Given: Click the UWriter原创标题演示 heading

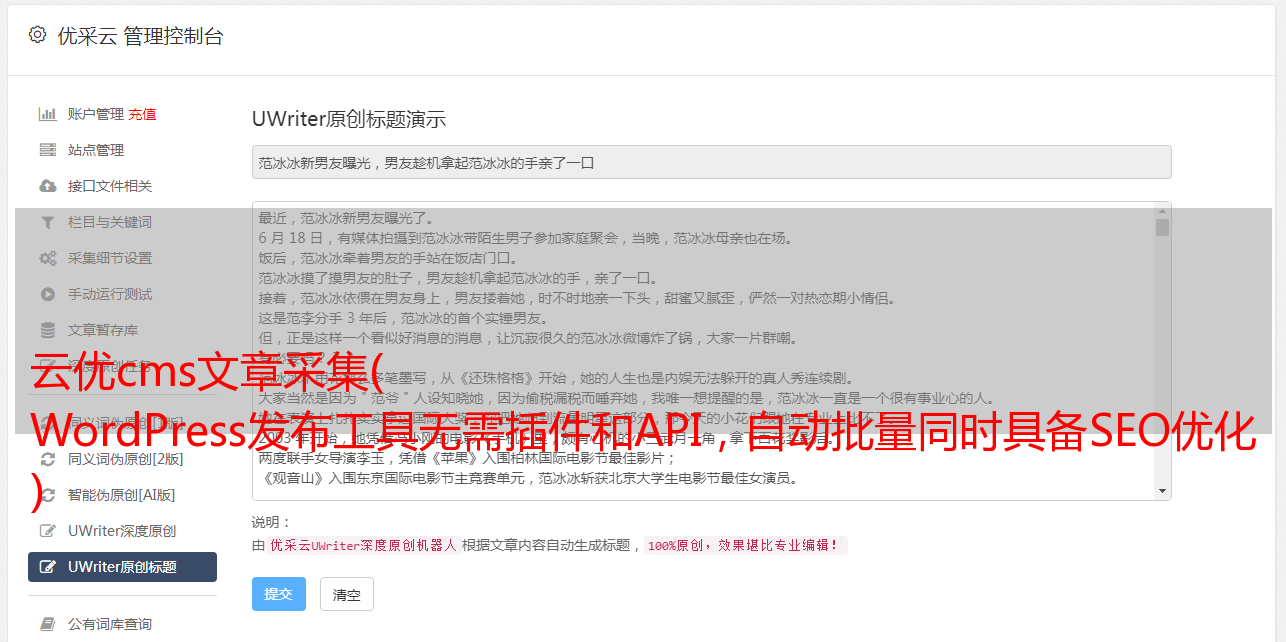Looking at the screenshot, I should [349, 119].
